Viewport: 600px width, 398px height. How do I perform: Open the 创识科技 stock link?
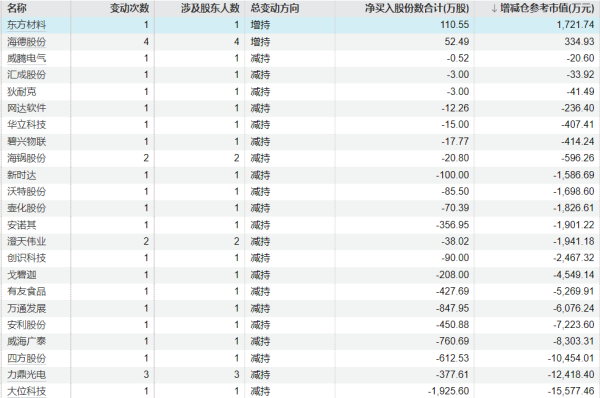(26, 258)
